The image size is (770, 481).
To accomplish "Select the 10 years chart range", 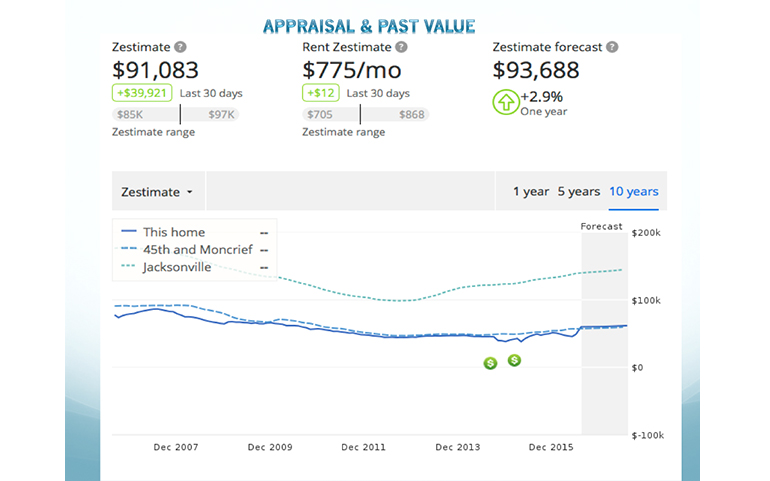I will (x=633, y=192).
